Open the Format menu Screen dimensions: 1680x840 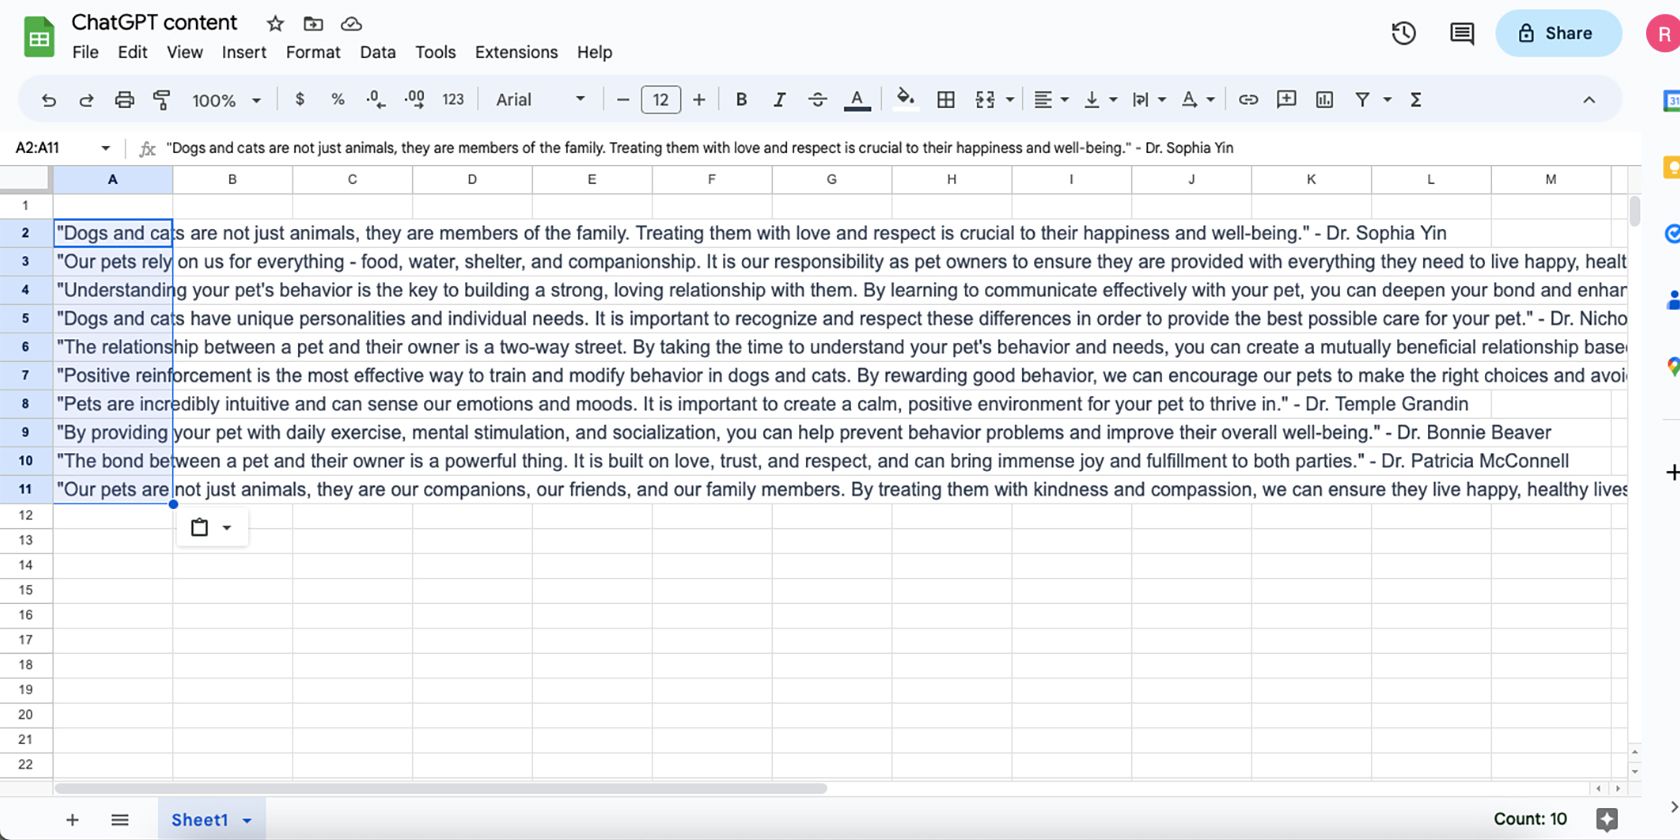coord(313,52)
